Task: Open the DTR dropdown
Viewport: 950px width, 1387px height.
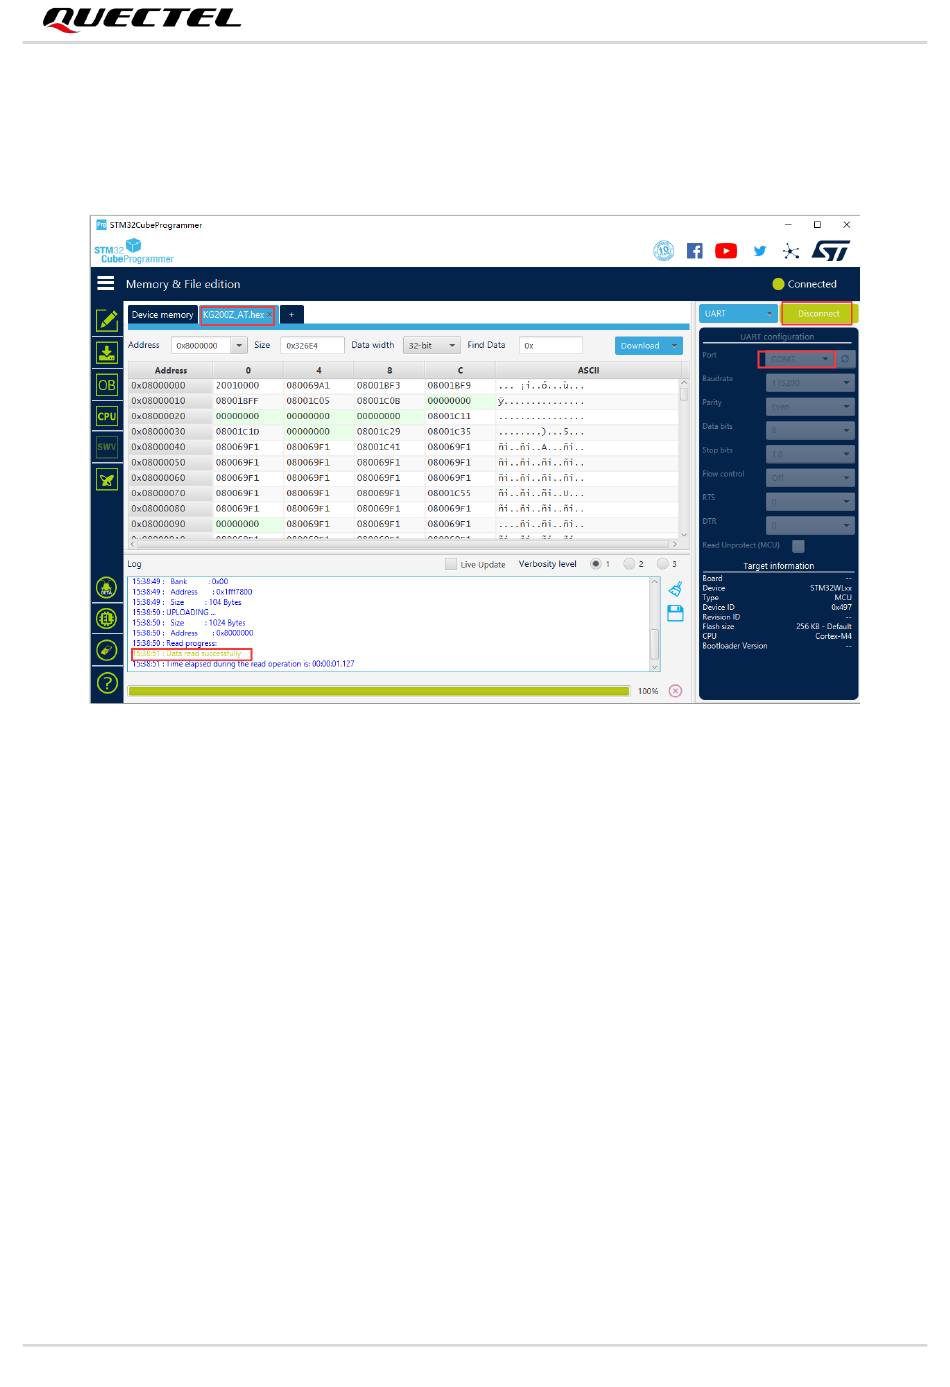Action: pyautogui.click(x=810, y=525)
